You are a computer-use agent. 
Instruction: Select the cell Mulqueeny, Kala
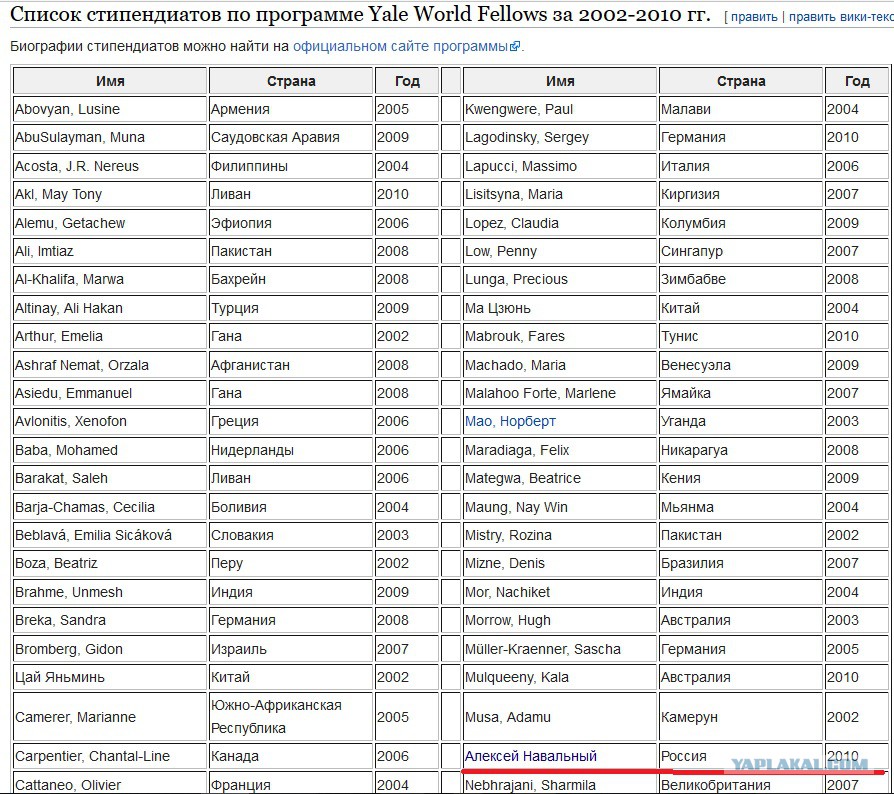[x=560, y=677]
